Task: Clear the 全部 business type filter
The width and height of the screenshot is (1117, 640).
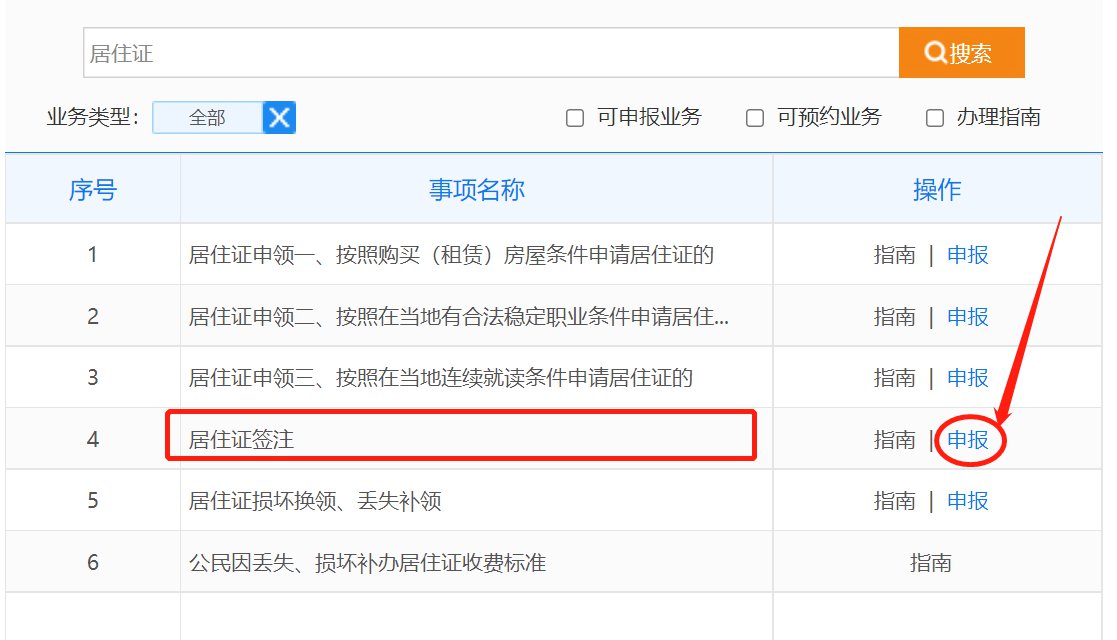Action: [279, 118]
